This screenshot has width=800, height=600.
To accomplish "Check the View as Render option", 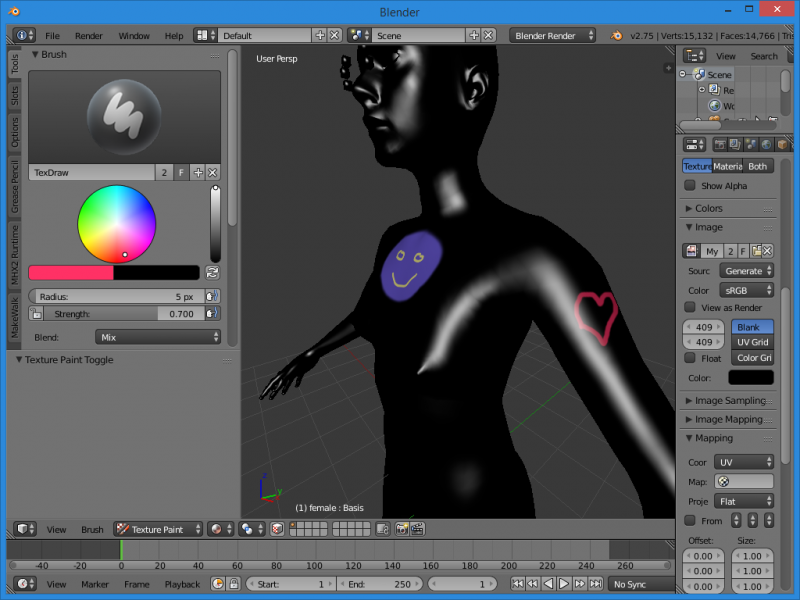I will coord(690,307).
